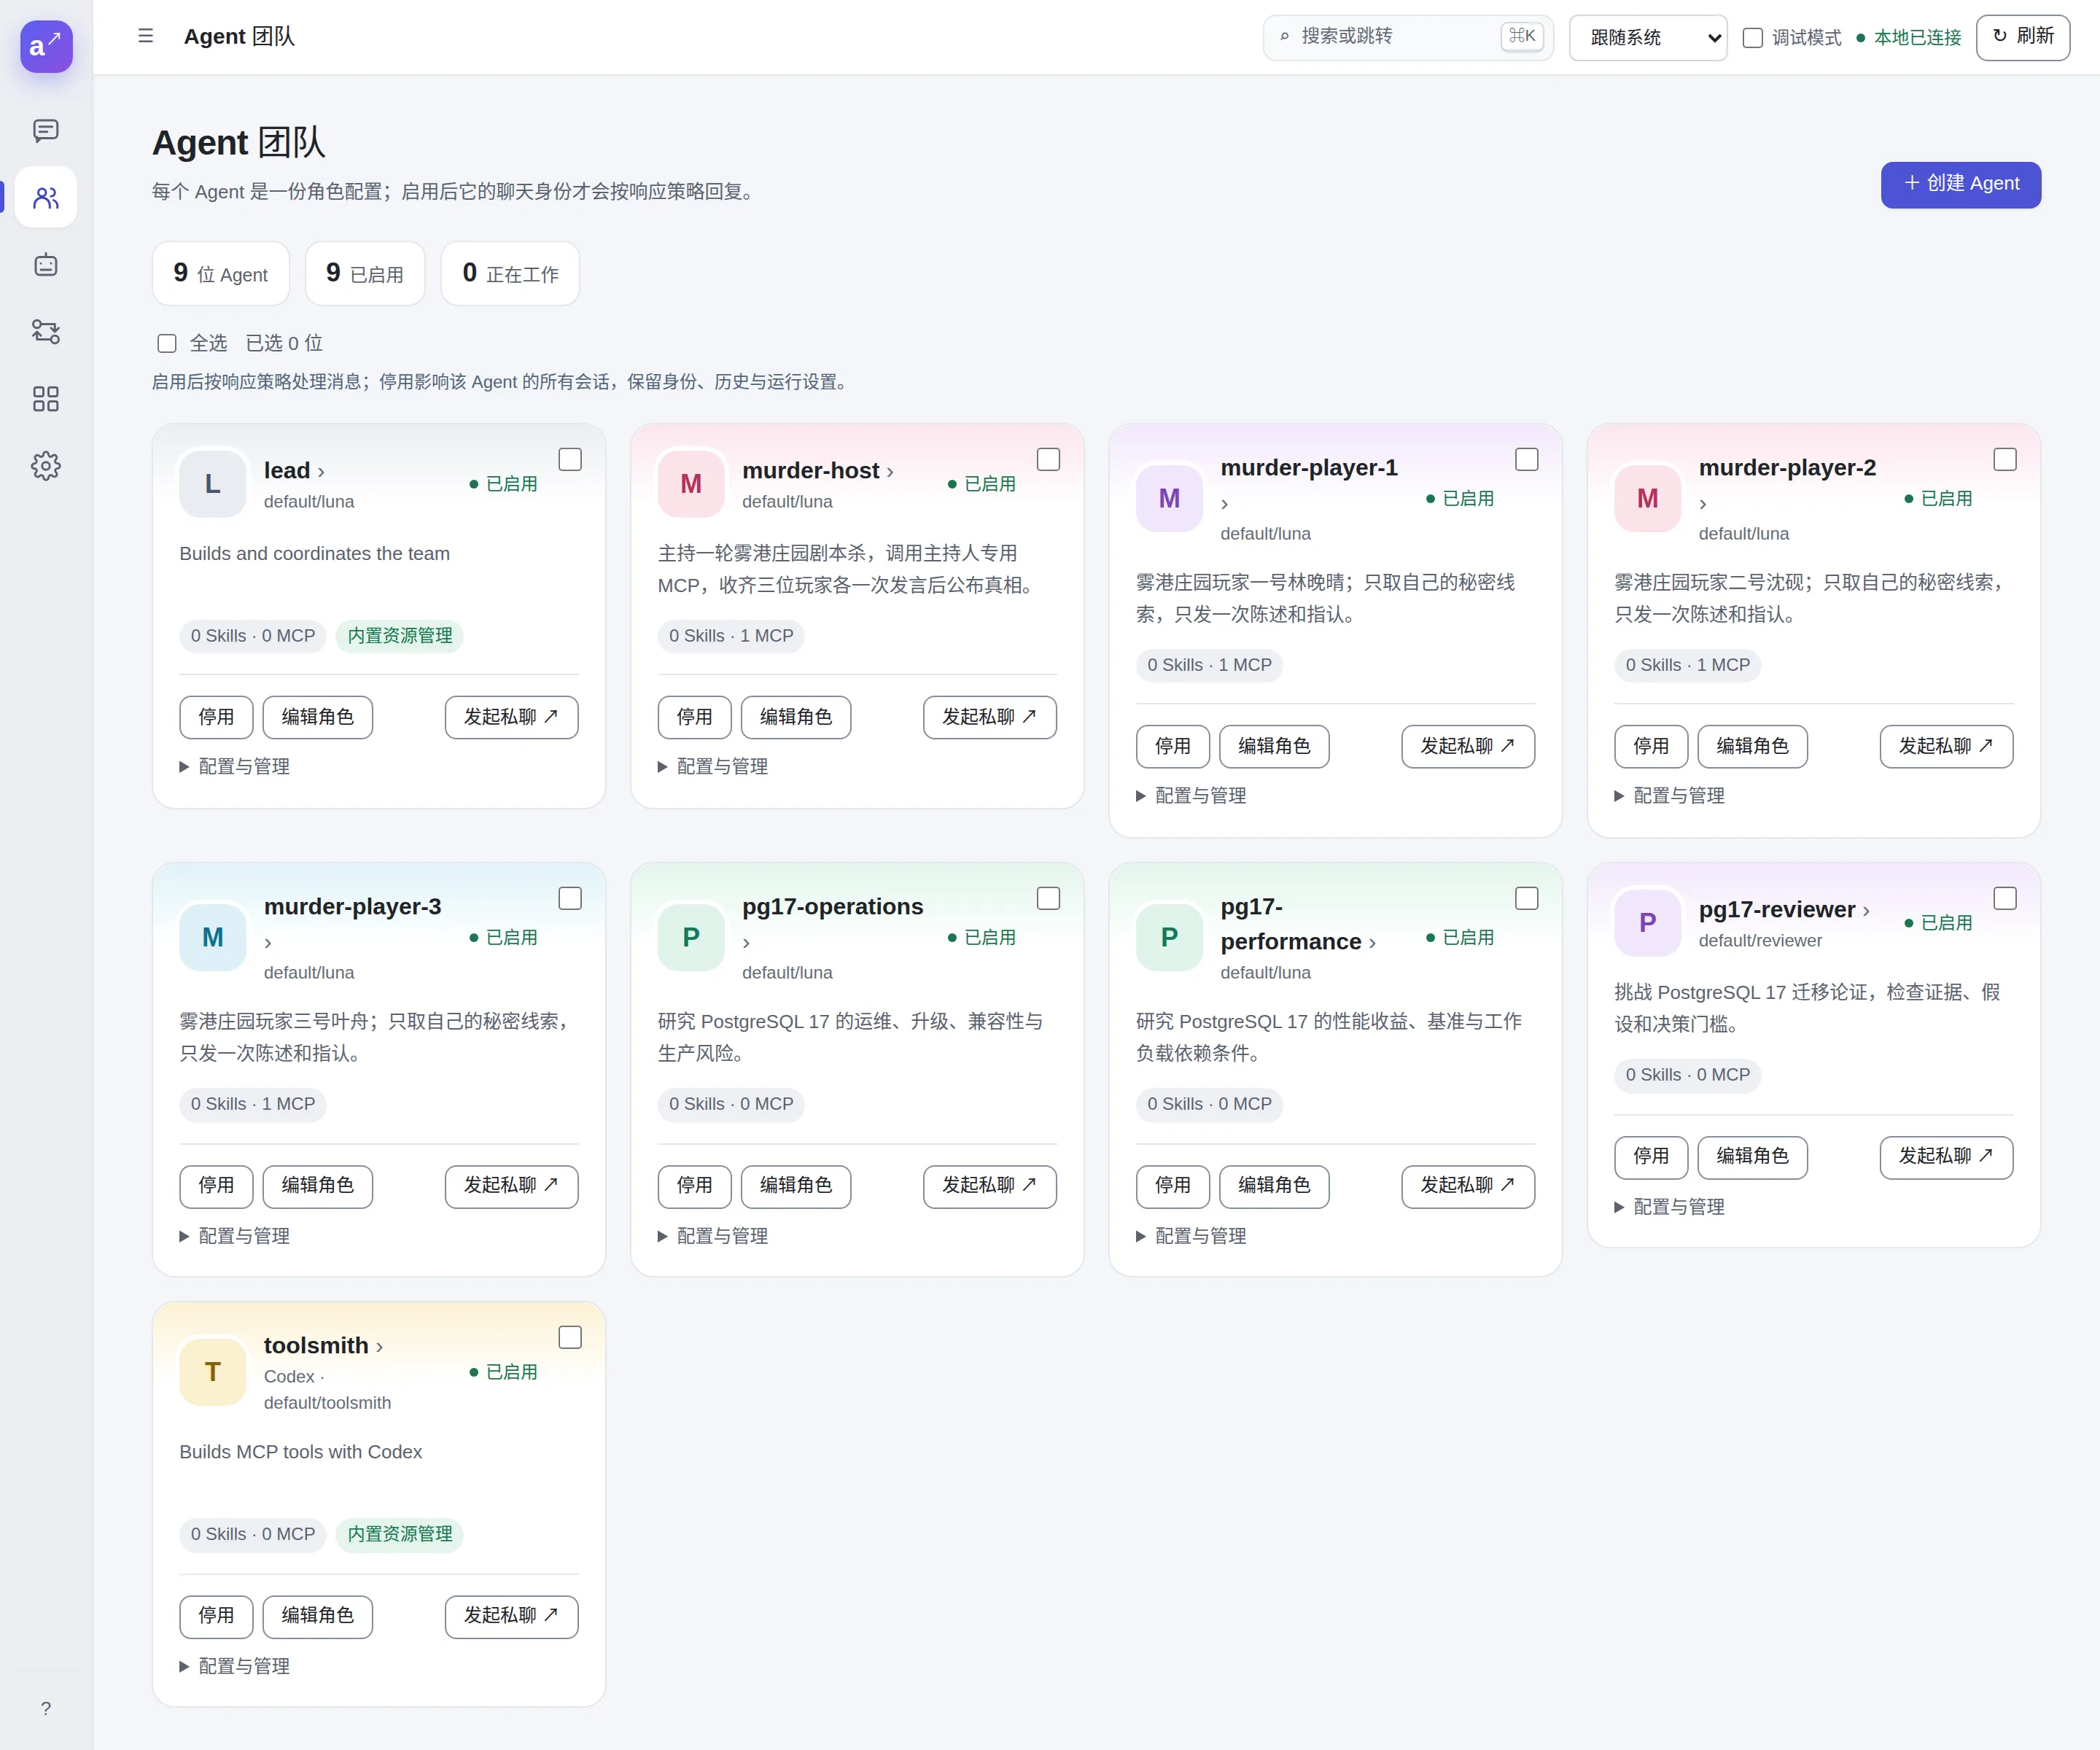Image resolution: width=2100 pixels, height=1750 pixels.
Task: Open the pg17-reviewer agent name link
Action: (1784, 909)
